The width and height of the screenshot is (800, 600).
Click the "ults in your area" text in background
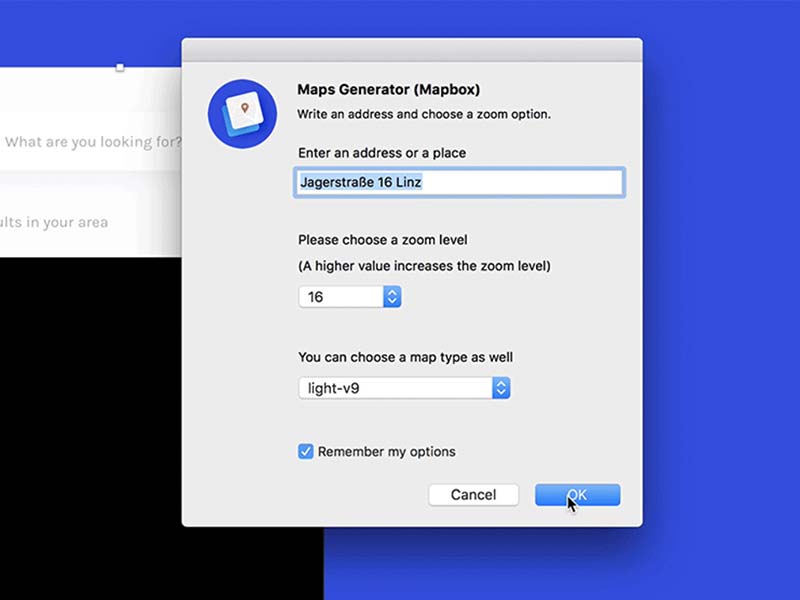click(54, 222)
